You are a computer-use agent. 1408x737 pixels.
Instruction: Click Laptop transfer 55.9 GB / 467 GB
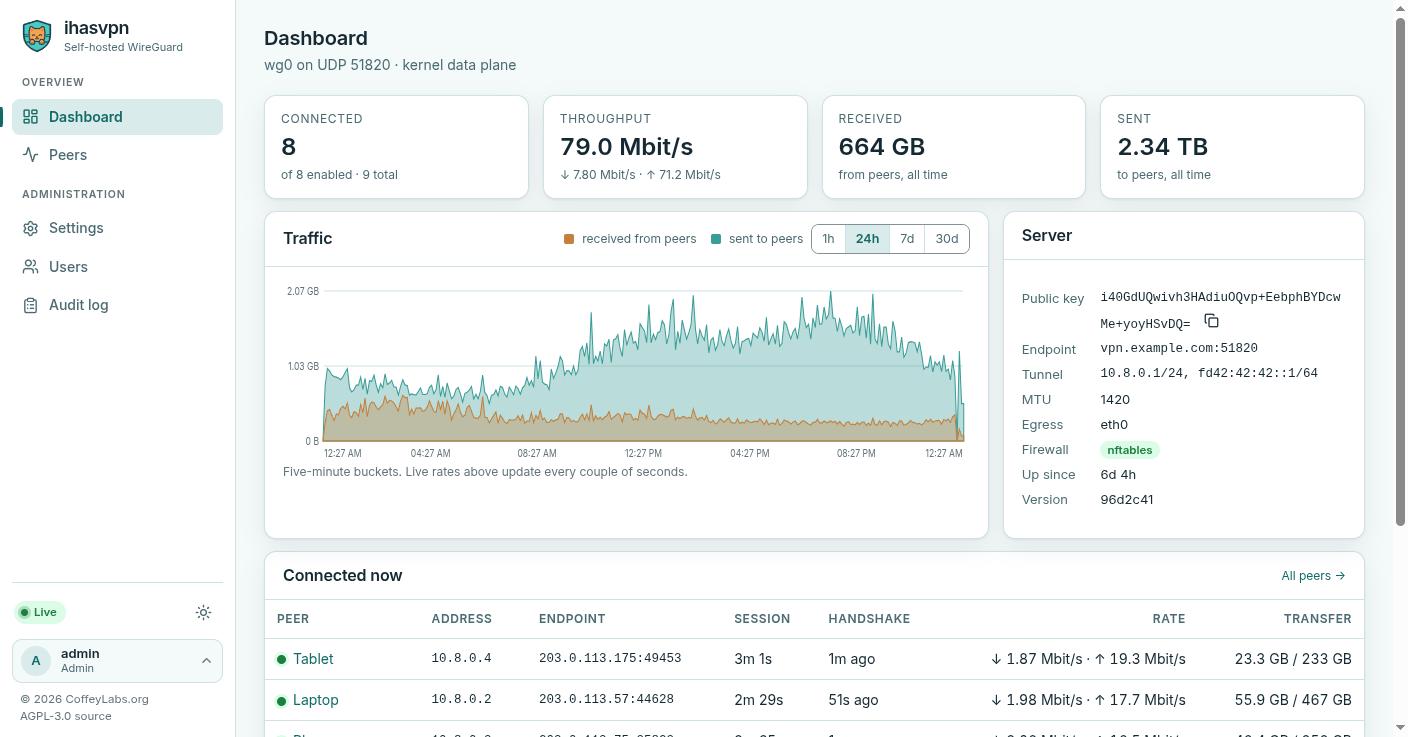(x=1293, y=700)
